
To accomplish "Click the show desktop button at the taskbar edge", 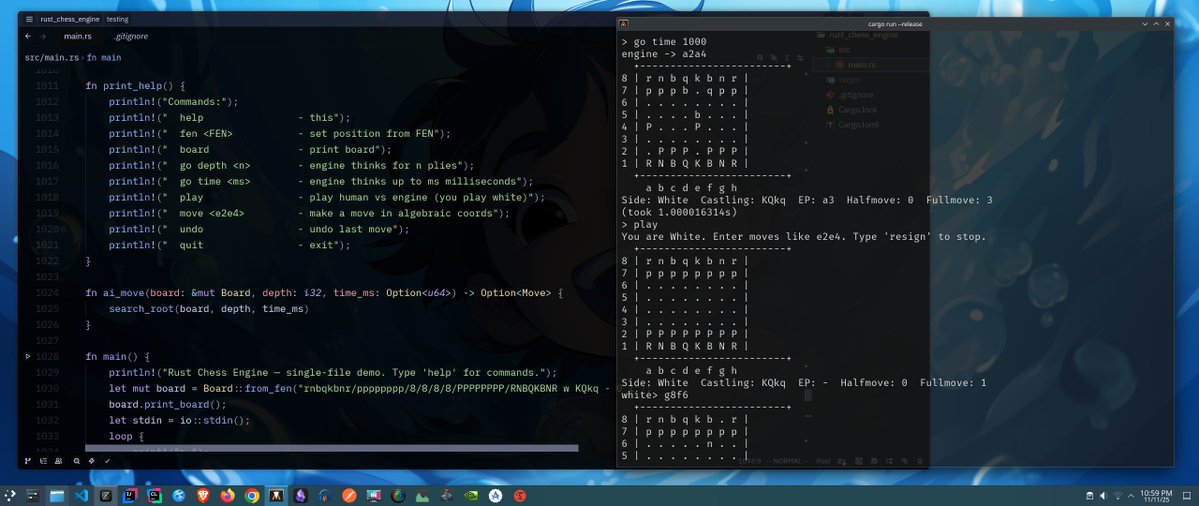I will (x=1187, y=496).
